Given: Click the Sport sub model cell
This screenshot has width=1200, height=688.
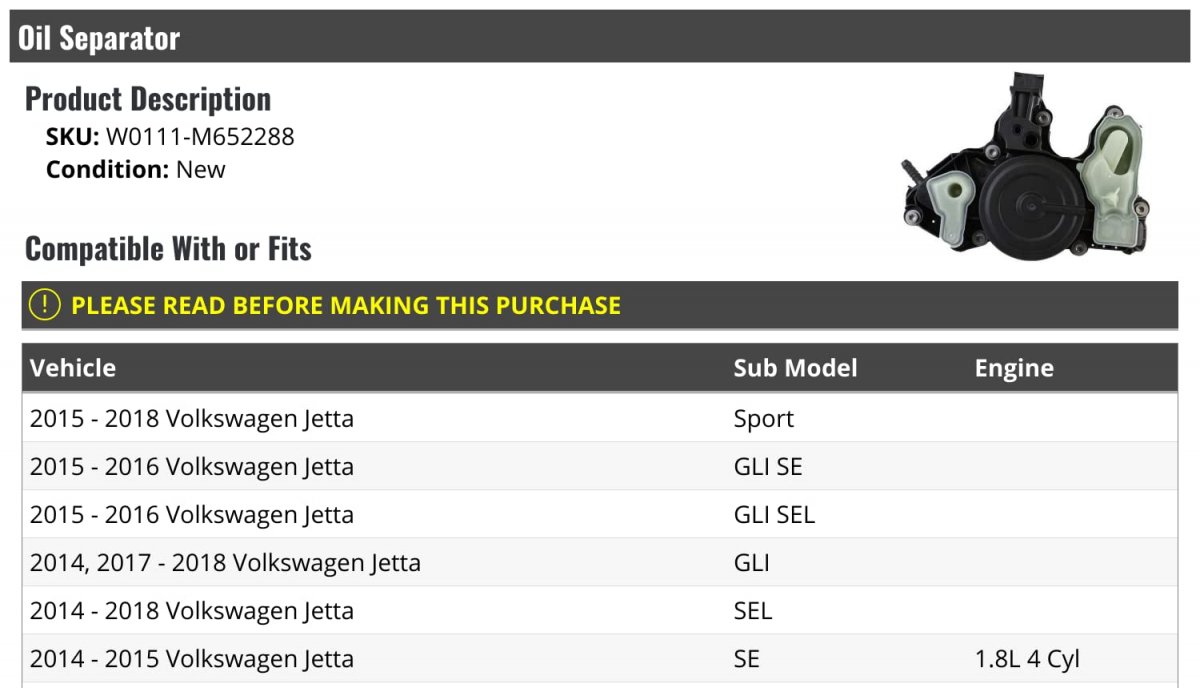Looking at the screenshot, I should pyautogui.click(x=763, y=419).
